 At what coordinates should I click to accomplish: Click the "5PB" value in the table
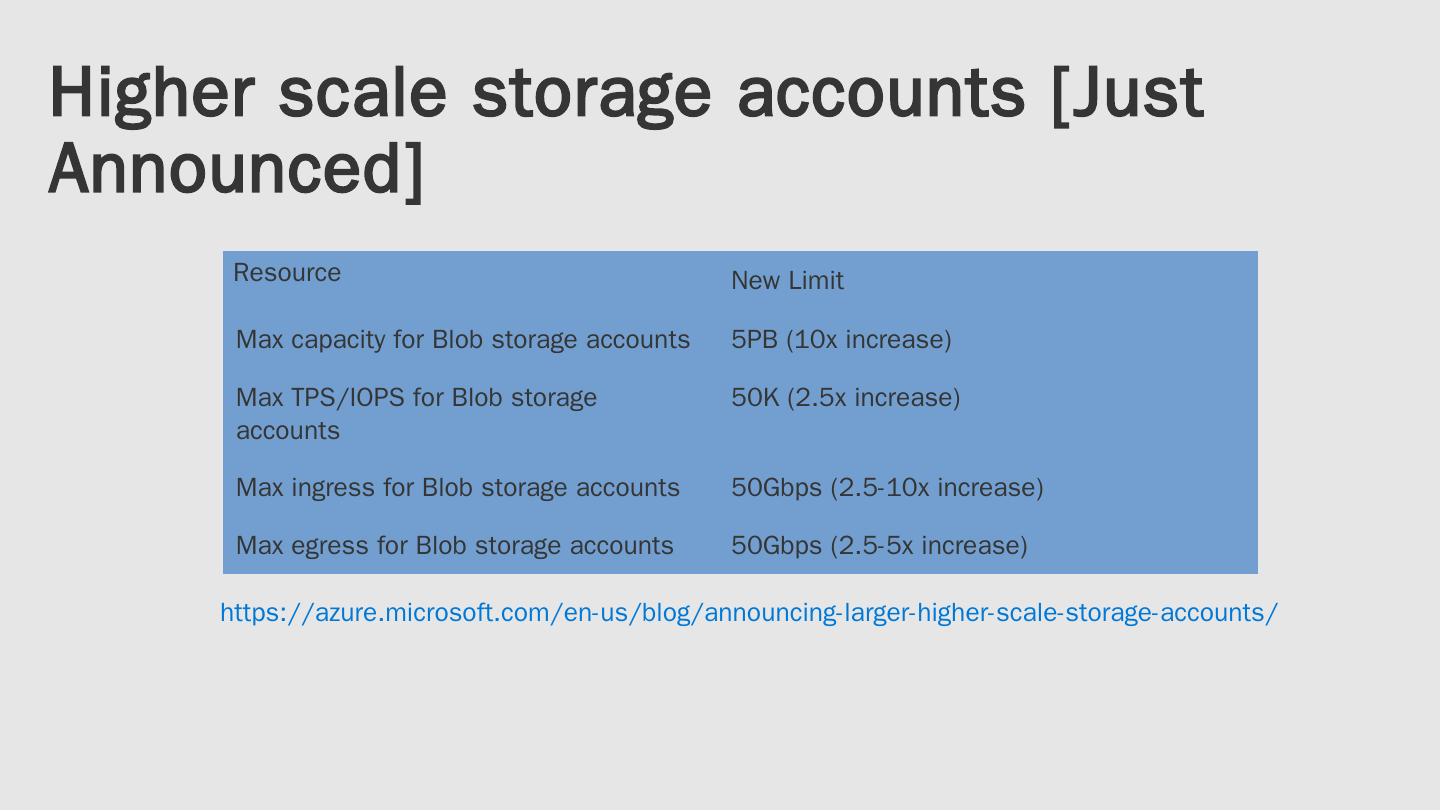pos(754,340)
